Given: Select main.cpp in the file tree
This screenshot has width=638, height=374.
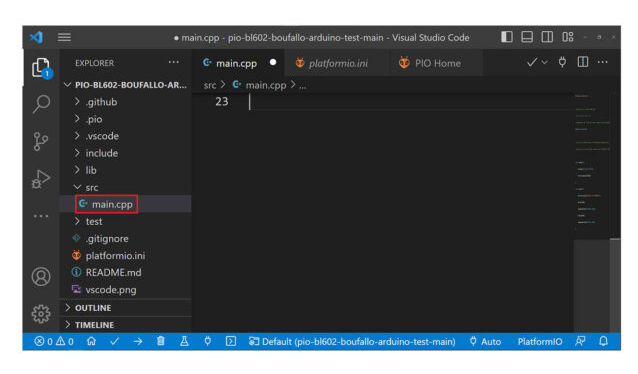Looking at the screenshot, I should click(125, 204).
